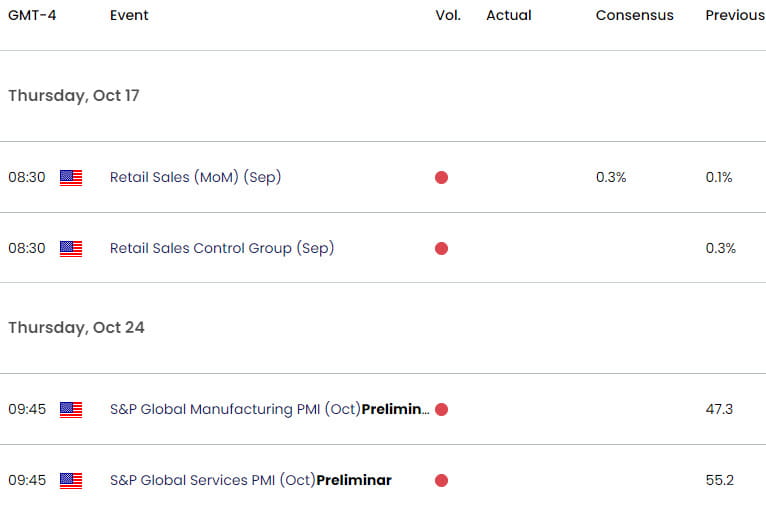Click red volatility dot for Services PMI
This screenshot has height=511, width=766.
(441, 480)
